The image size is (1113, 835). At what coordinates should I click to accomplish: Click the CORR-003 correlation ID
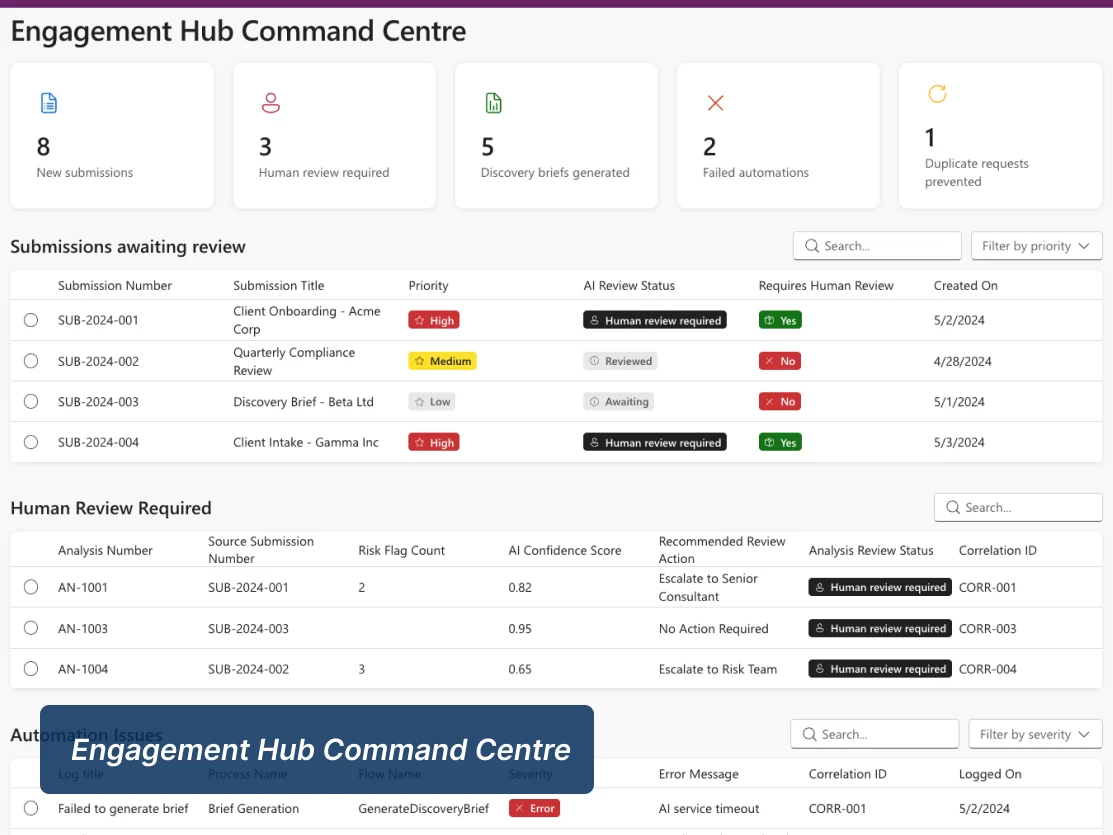click(x=987, y=628)
